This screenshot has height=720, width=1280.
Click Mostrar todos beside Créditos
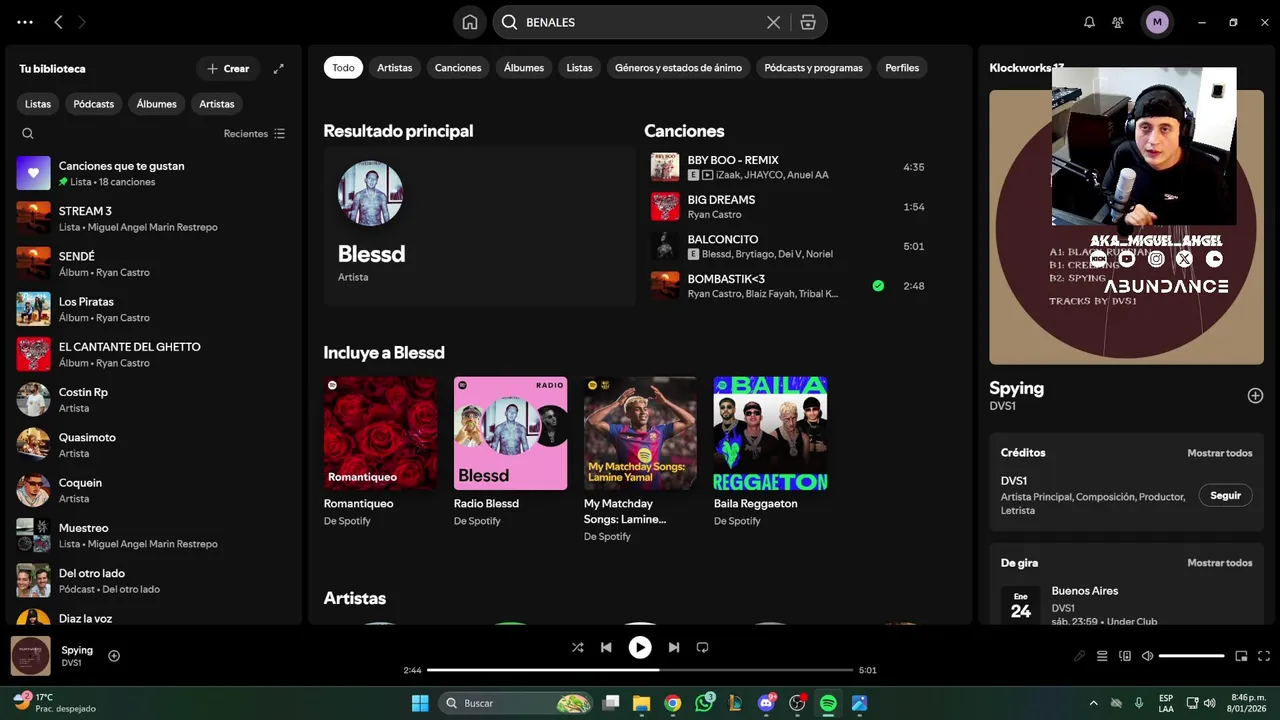tap(1219, 453)
